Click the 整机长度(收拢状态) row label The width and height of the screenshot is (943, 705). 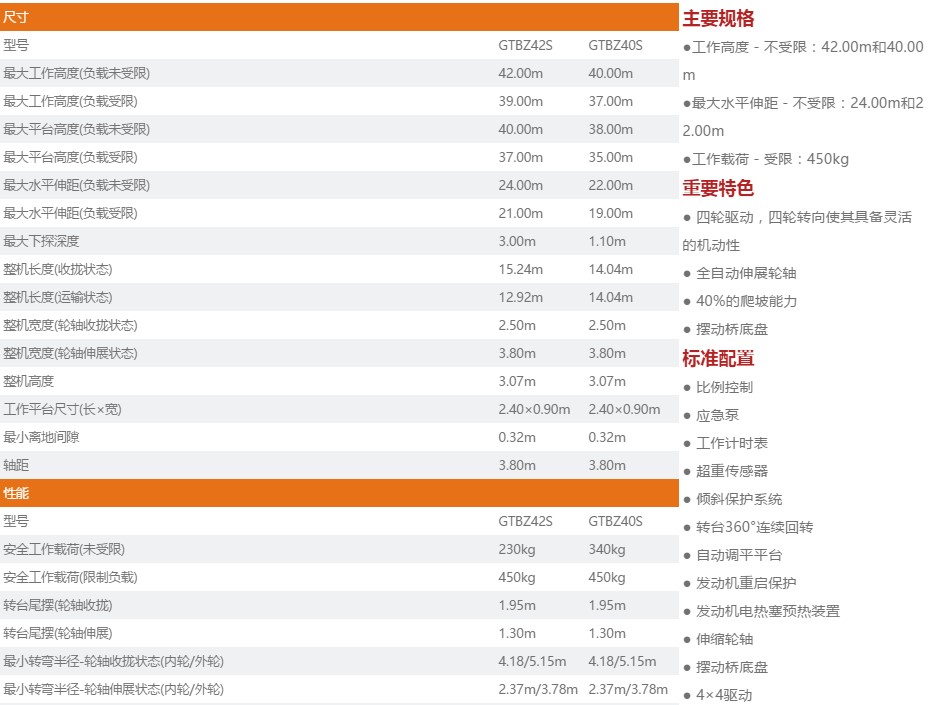click(x=58, y=269)
